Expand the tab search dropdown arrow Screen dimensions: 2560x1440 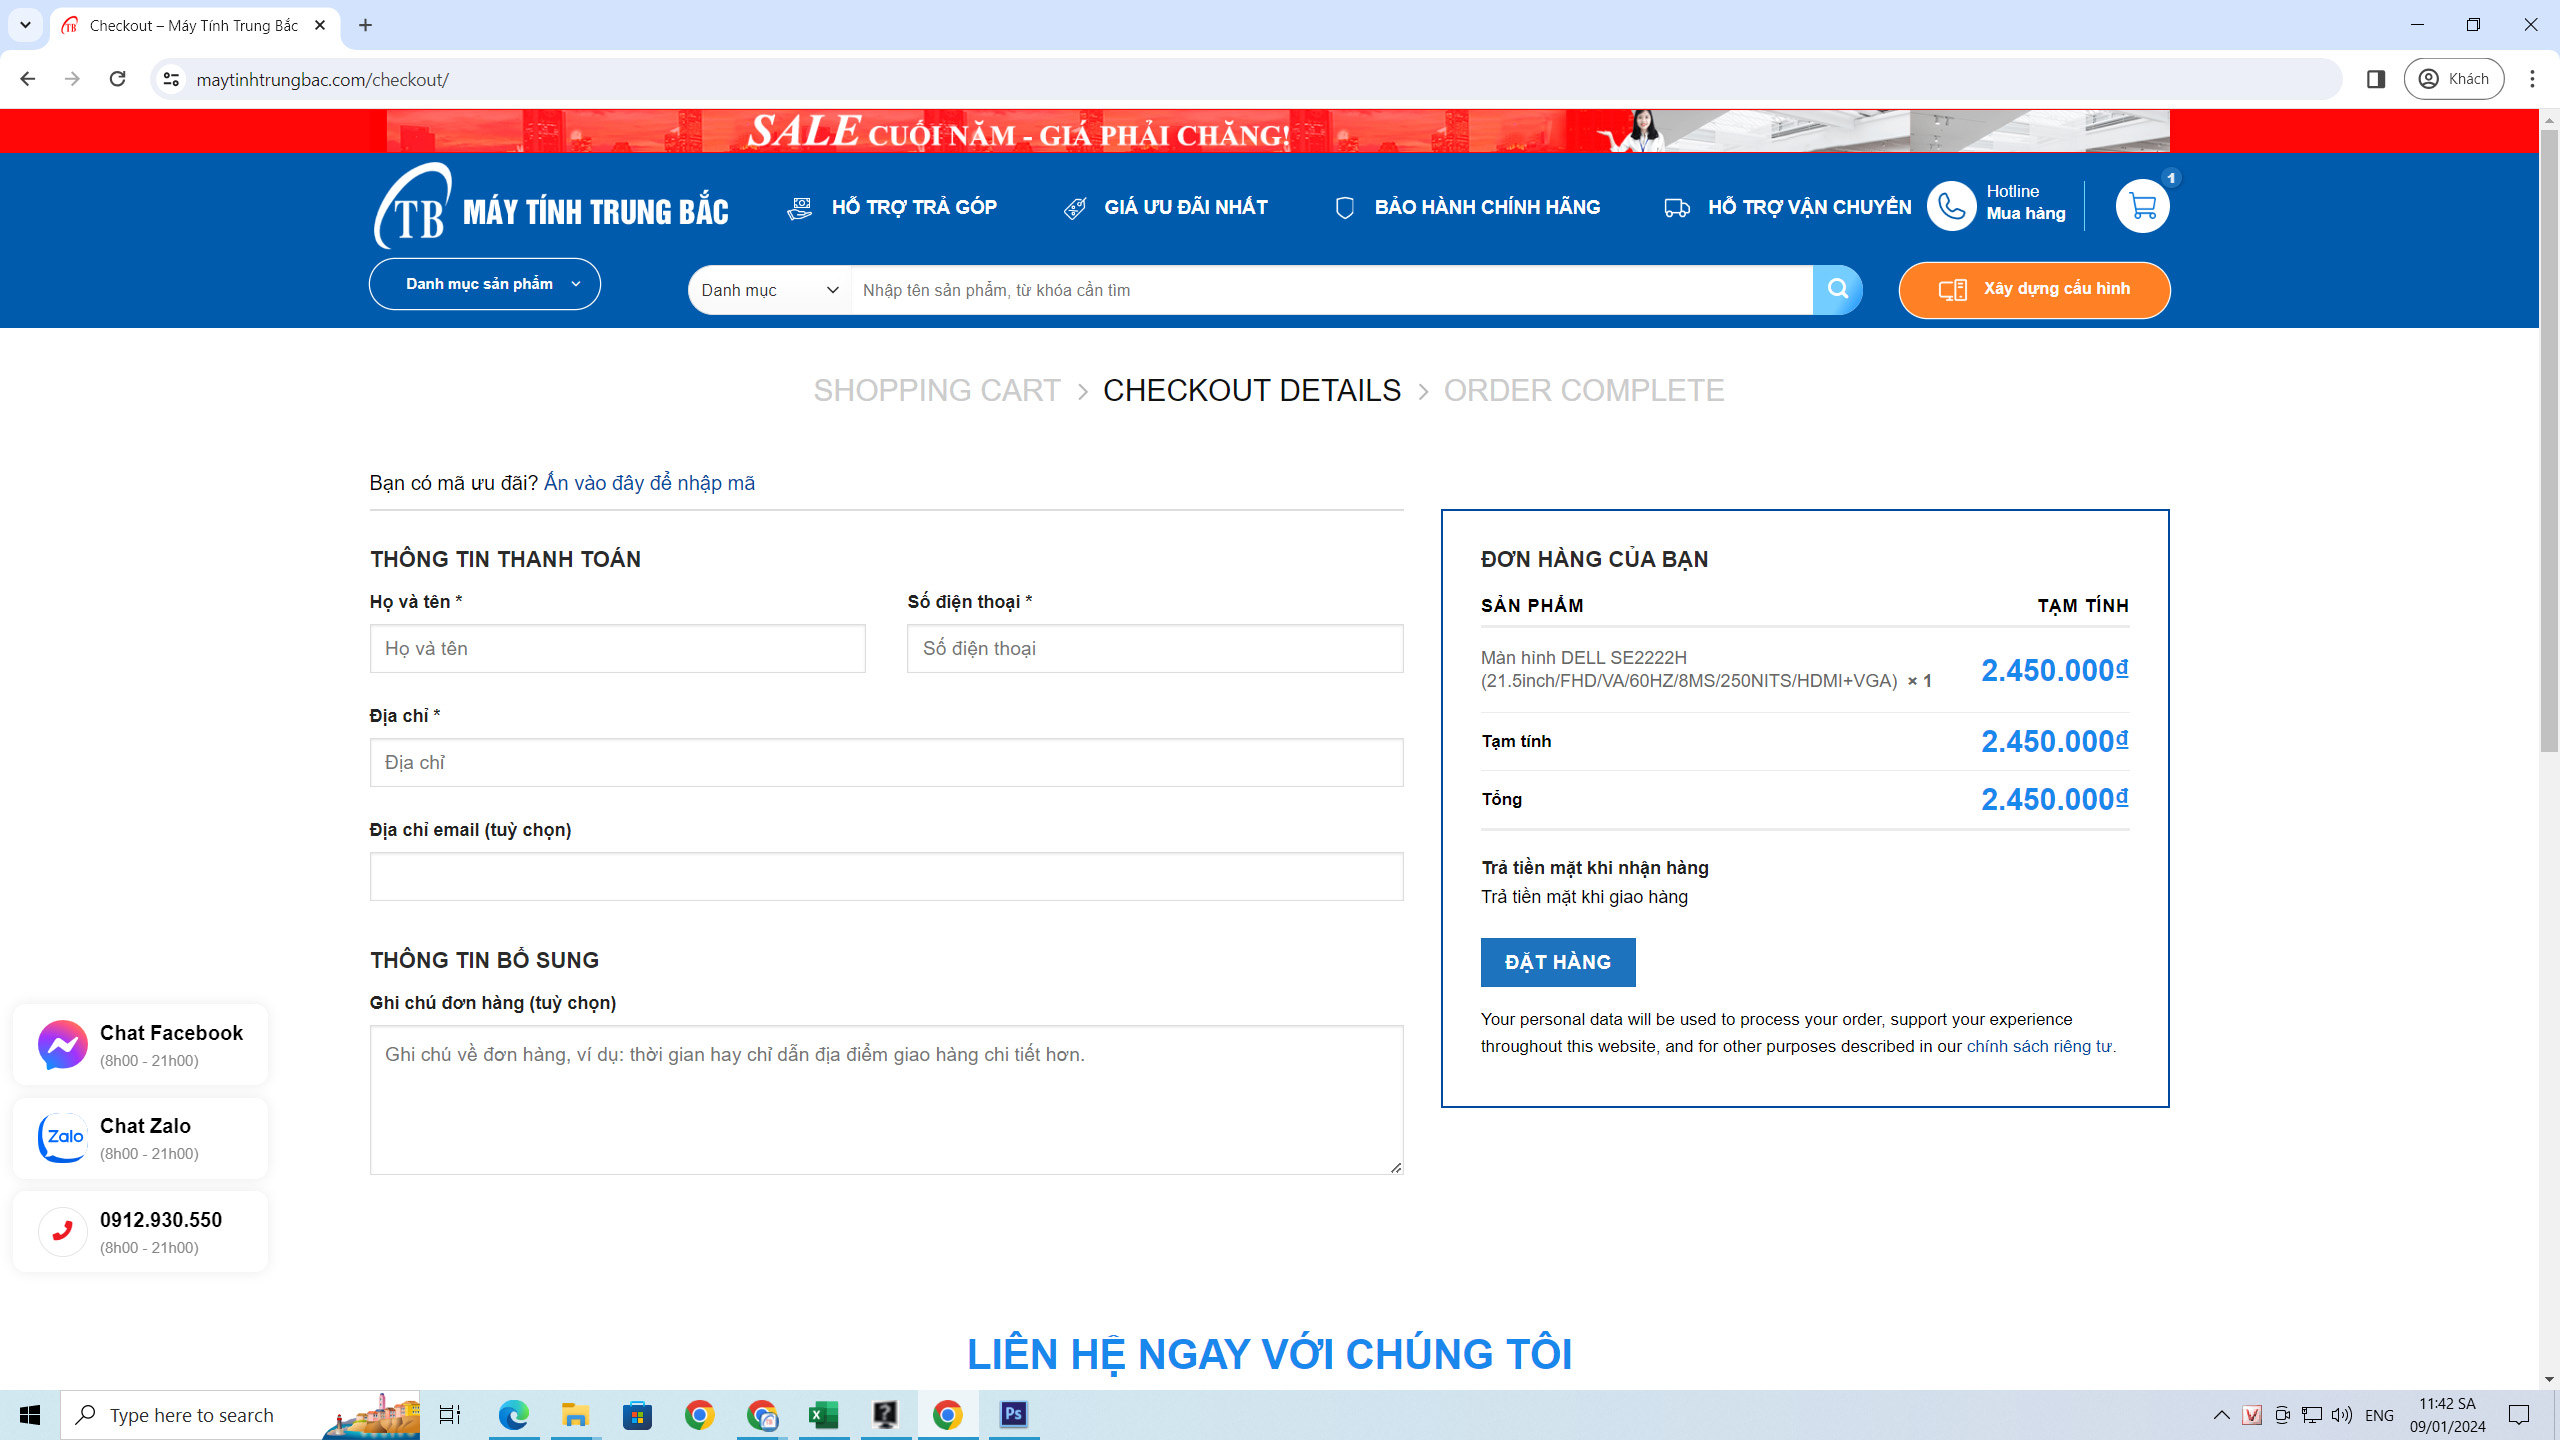click(x=25, y=25)
